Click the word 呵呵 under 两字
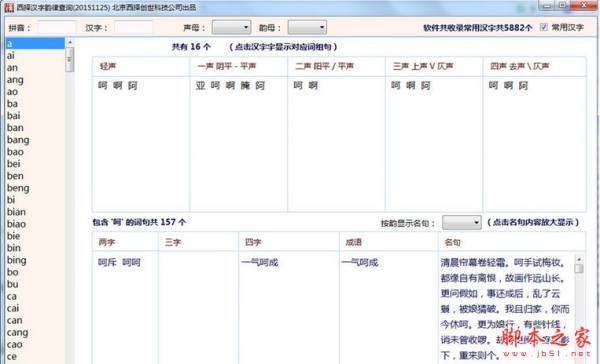600x364 pixels. pos(132,263)
